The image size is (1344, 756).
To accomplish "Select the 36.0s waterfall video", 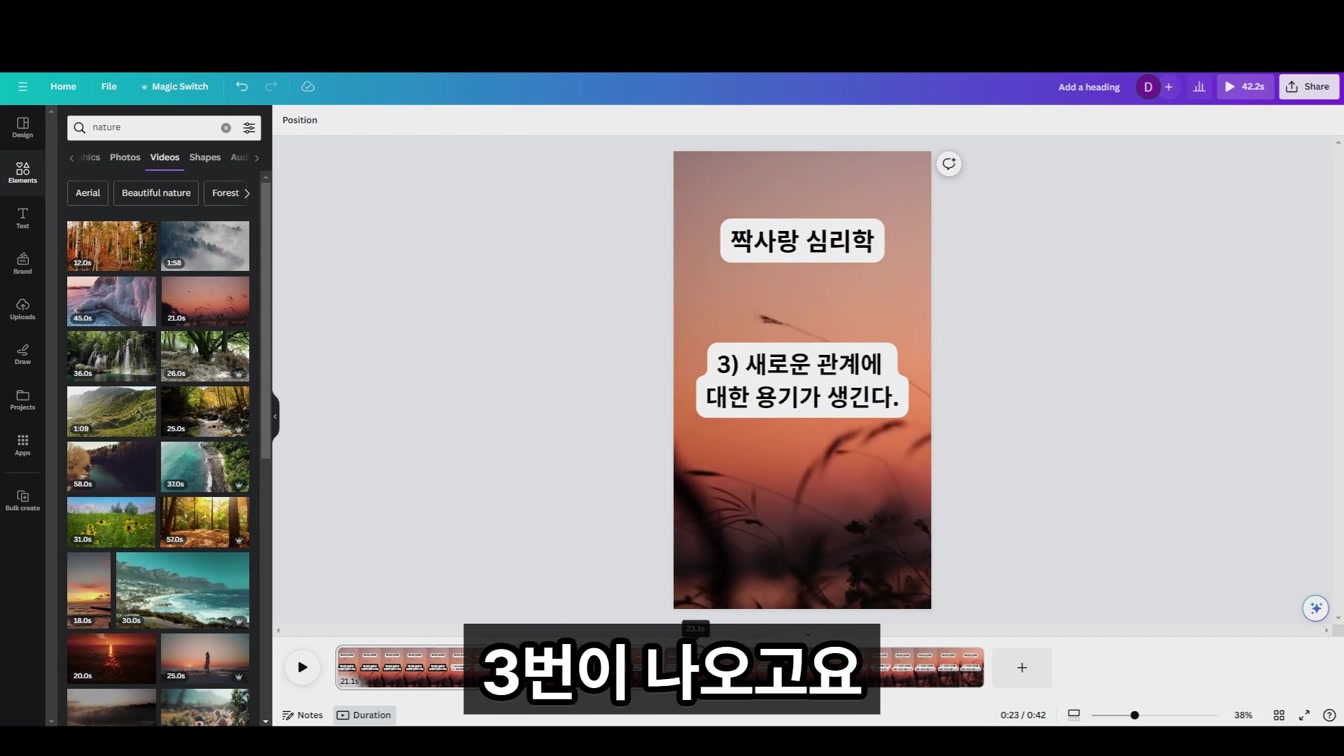I will click(x=111, y=357).
